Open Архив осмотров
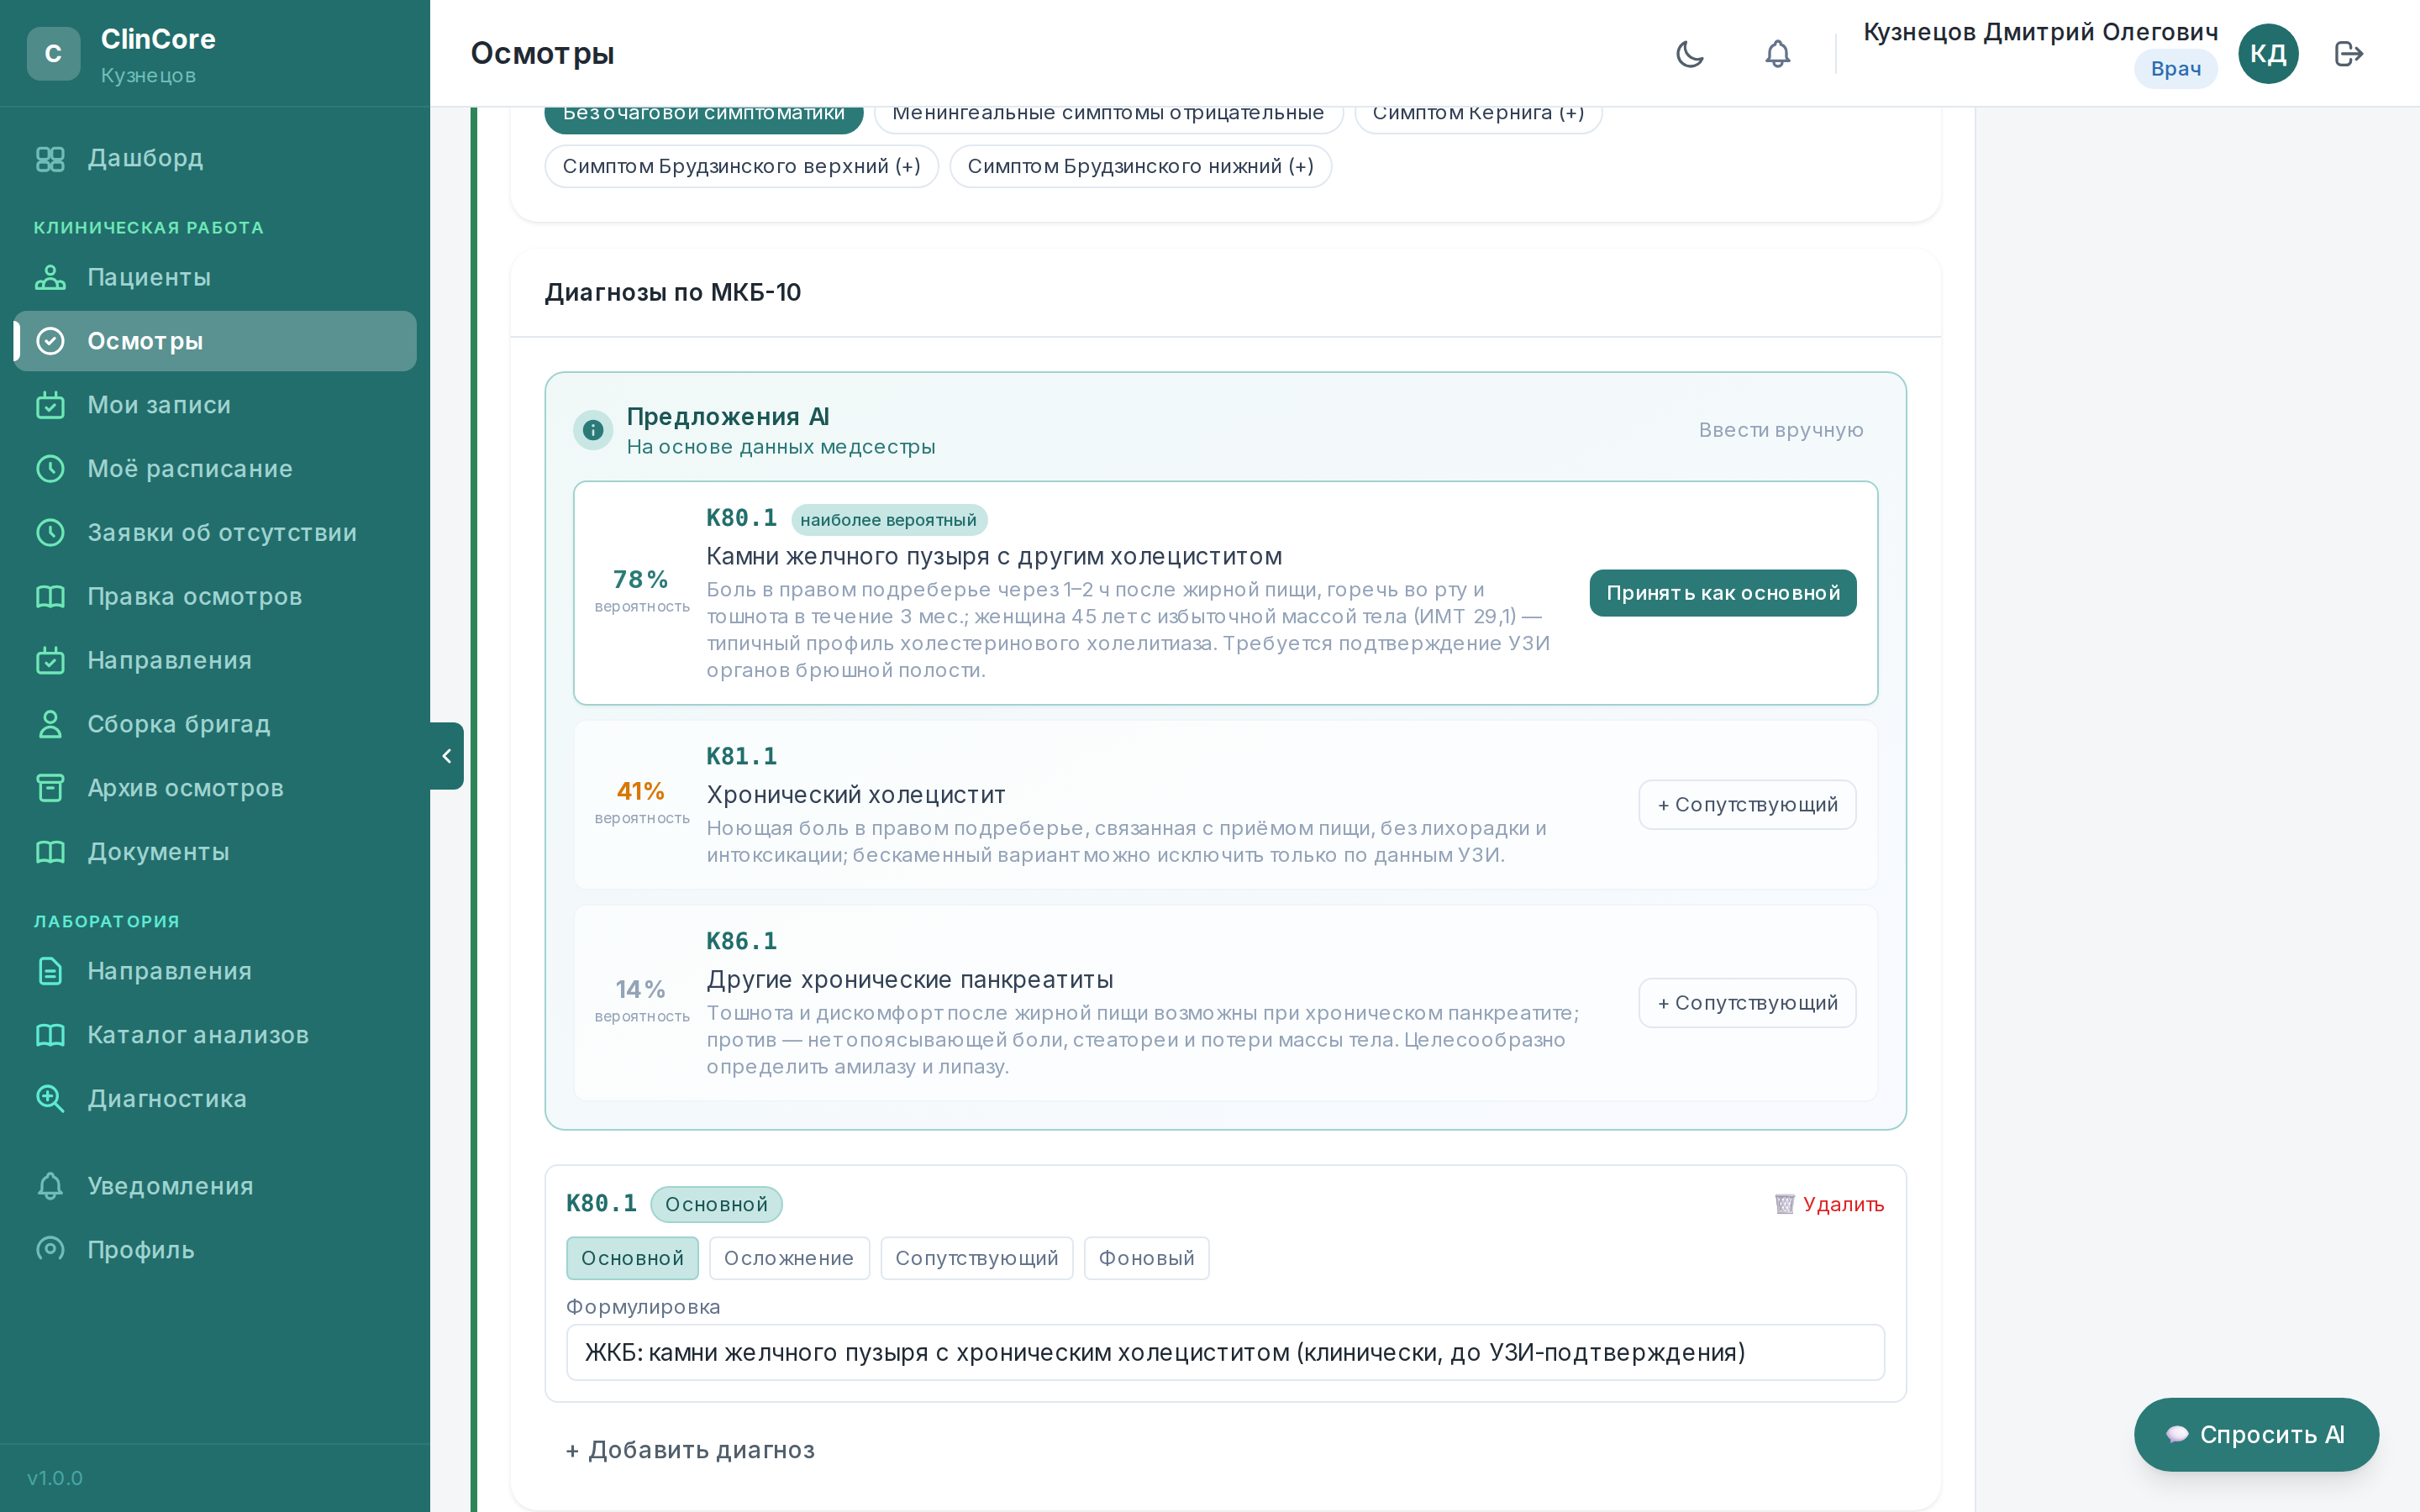Viewport: 2420px width, 1512px height. click(215, 788)
